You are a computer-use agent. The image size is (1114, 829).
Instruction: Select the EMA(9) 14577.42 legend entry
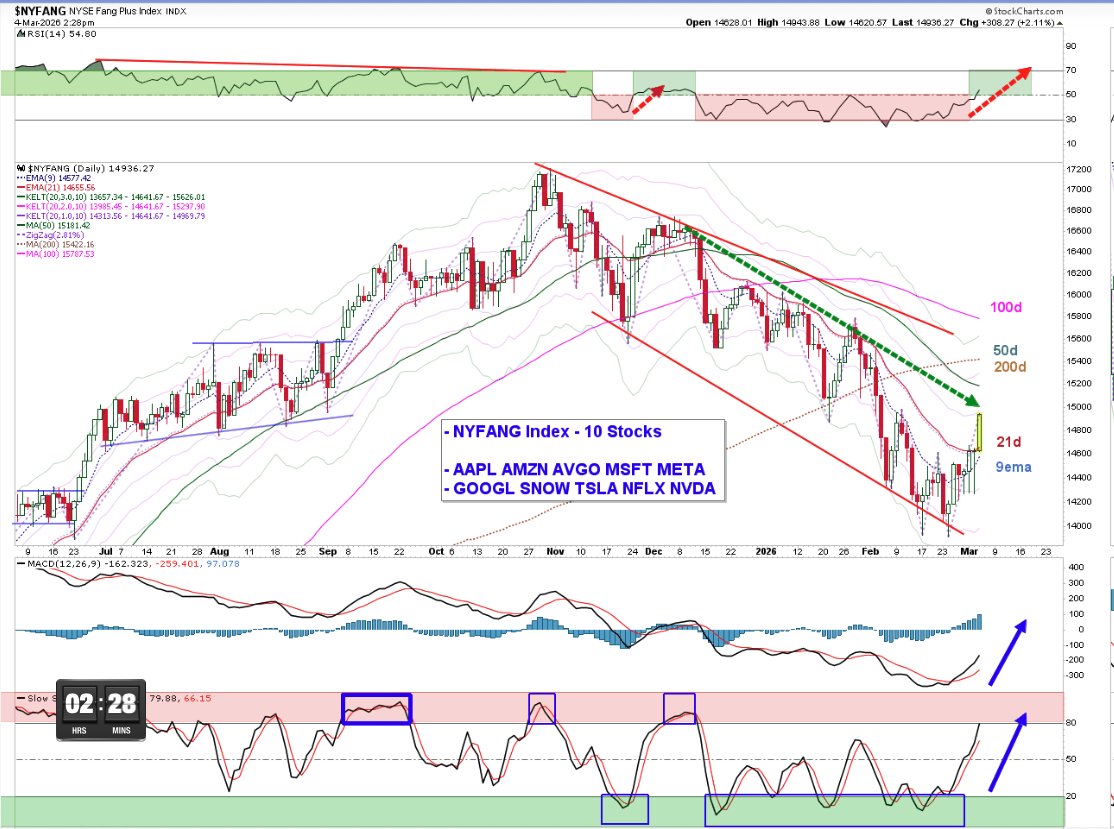point(54,178)
